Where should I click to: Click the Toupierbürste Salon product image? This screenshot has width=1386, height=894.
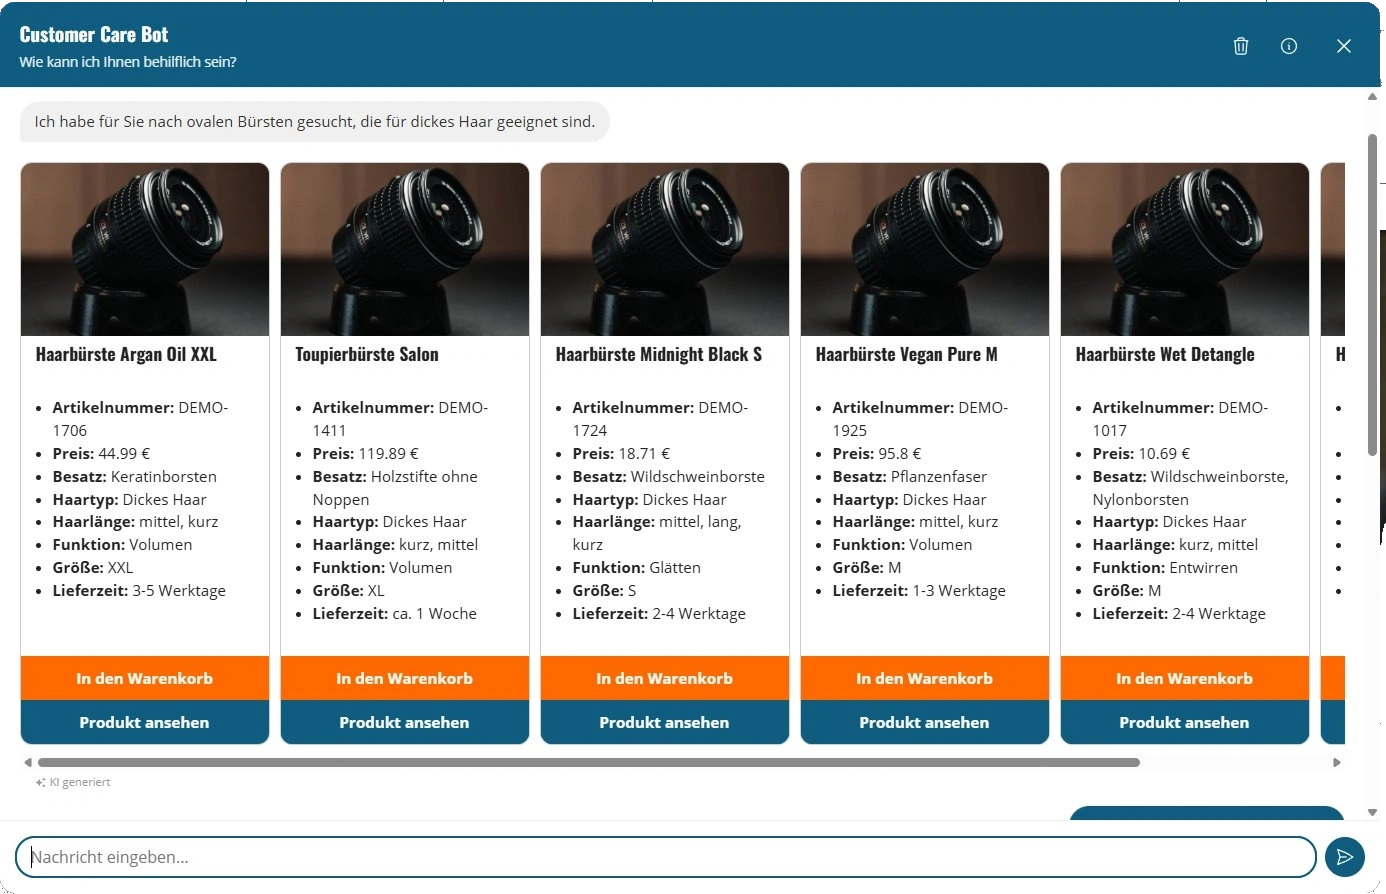click(x=404, y=249)
